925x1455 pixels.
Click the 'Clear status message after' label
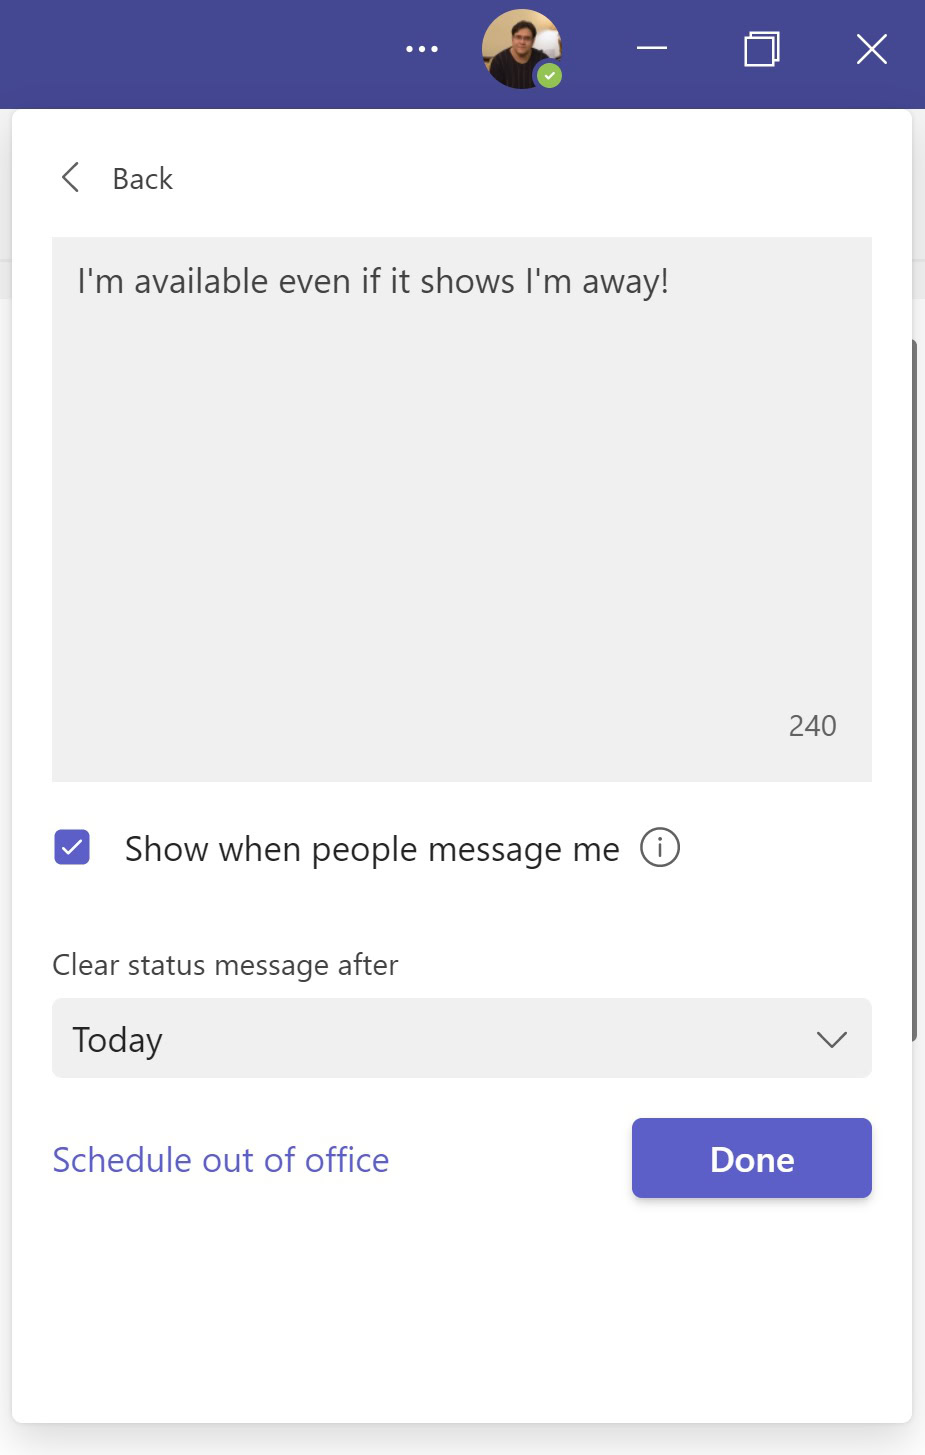[x=225, y=965]
